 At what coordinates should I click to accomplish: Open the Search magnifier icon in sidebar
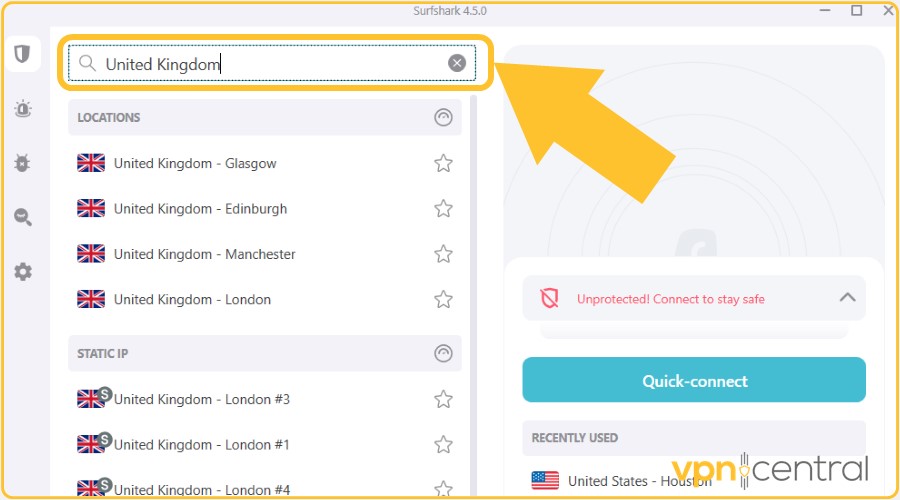pos(23,217)
